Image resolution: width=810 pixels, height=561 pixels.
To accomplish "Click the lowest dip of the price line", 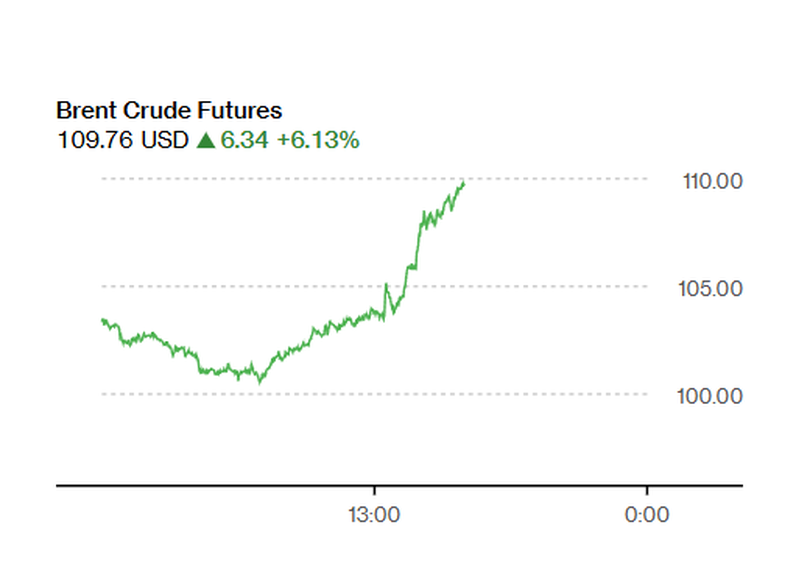I will (x=260, y=382).
